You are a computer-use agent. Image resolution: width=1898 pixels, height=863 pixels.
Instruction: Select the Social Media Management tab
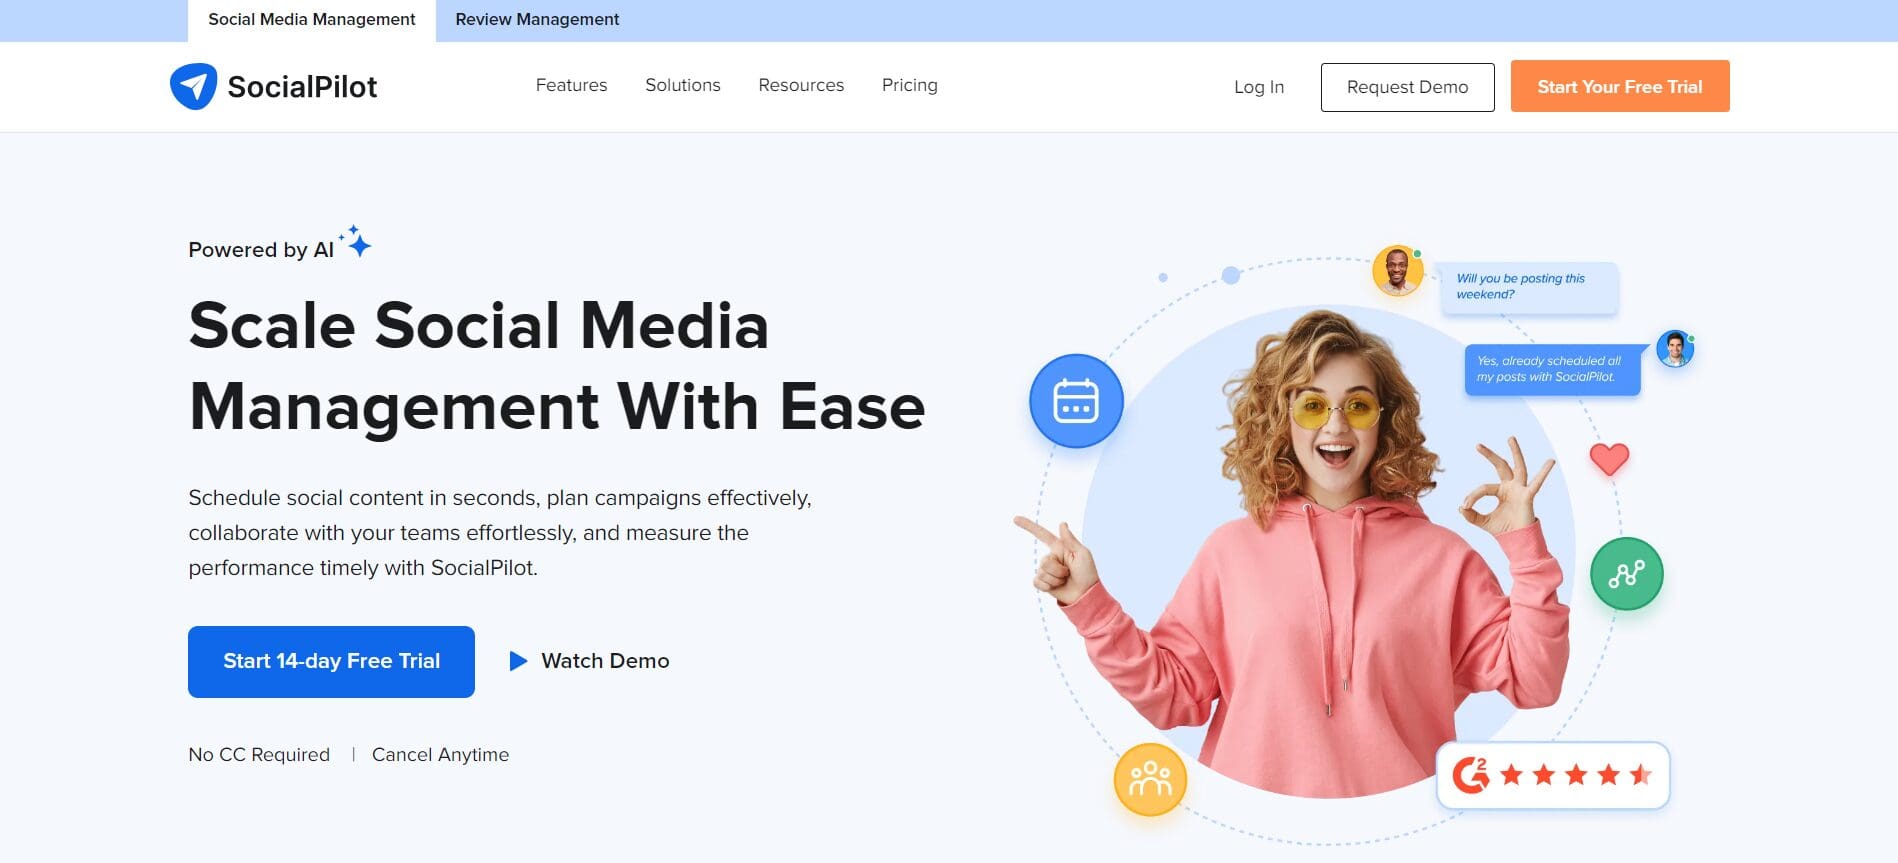(311, 20)
